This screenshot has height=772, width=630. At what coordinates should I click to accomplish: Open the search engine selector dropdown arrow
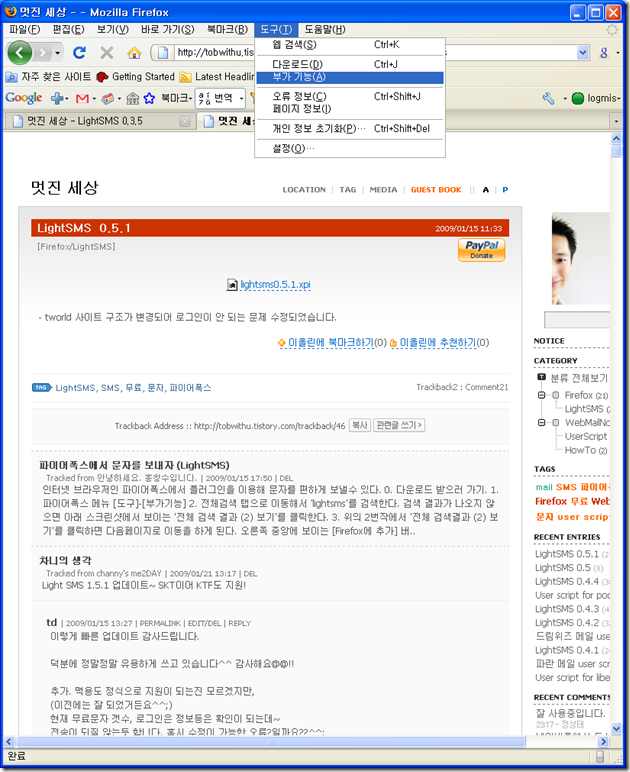click(x=617, y=52)
